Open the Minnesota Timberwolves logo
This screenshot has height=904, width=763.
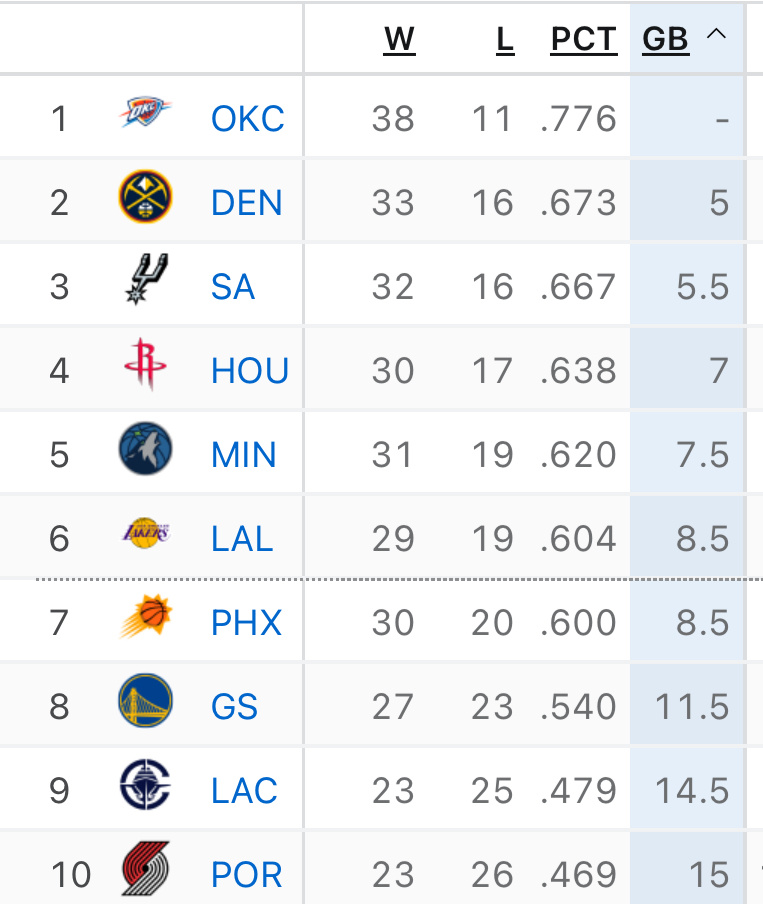coord(145,449)
